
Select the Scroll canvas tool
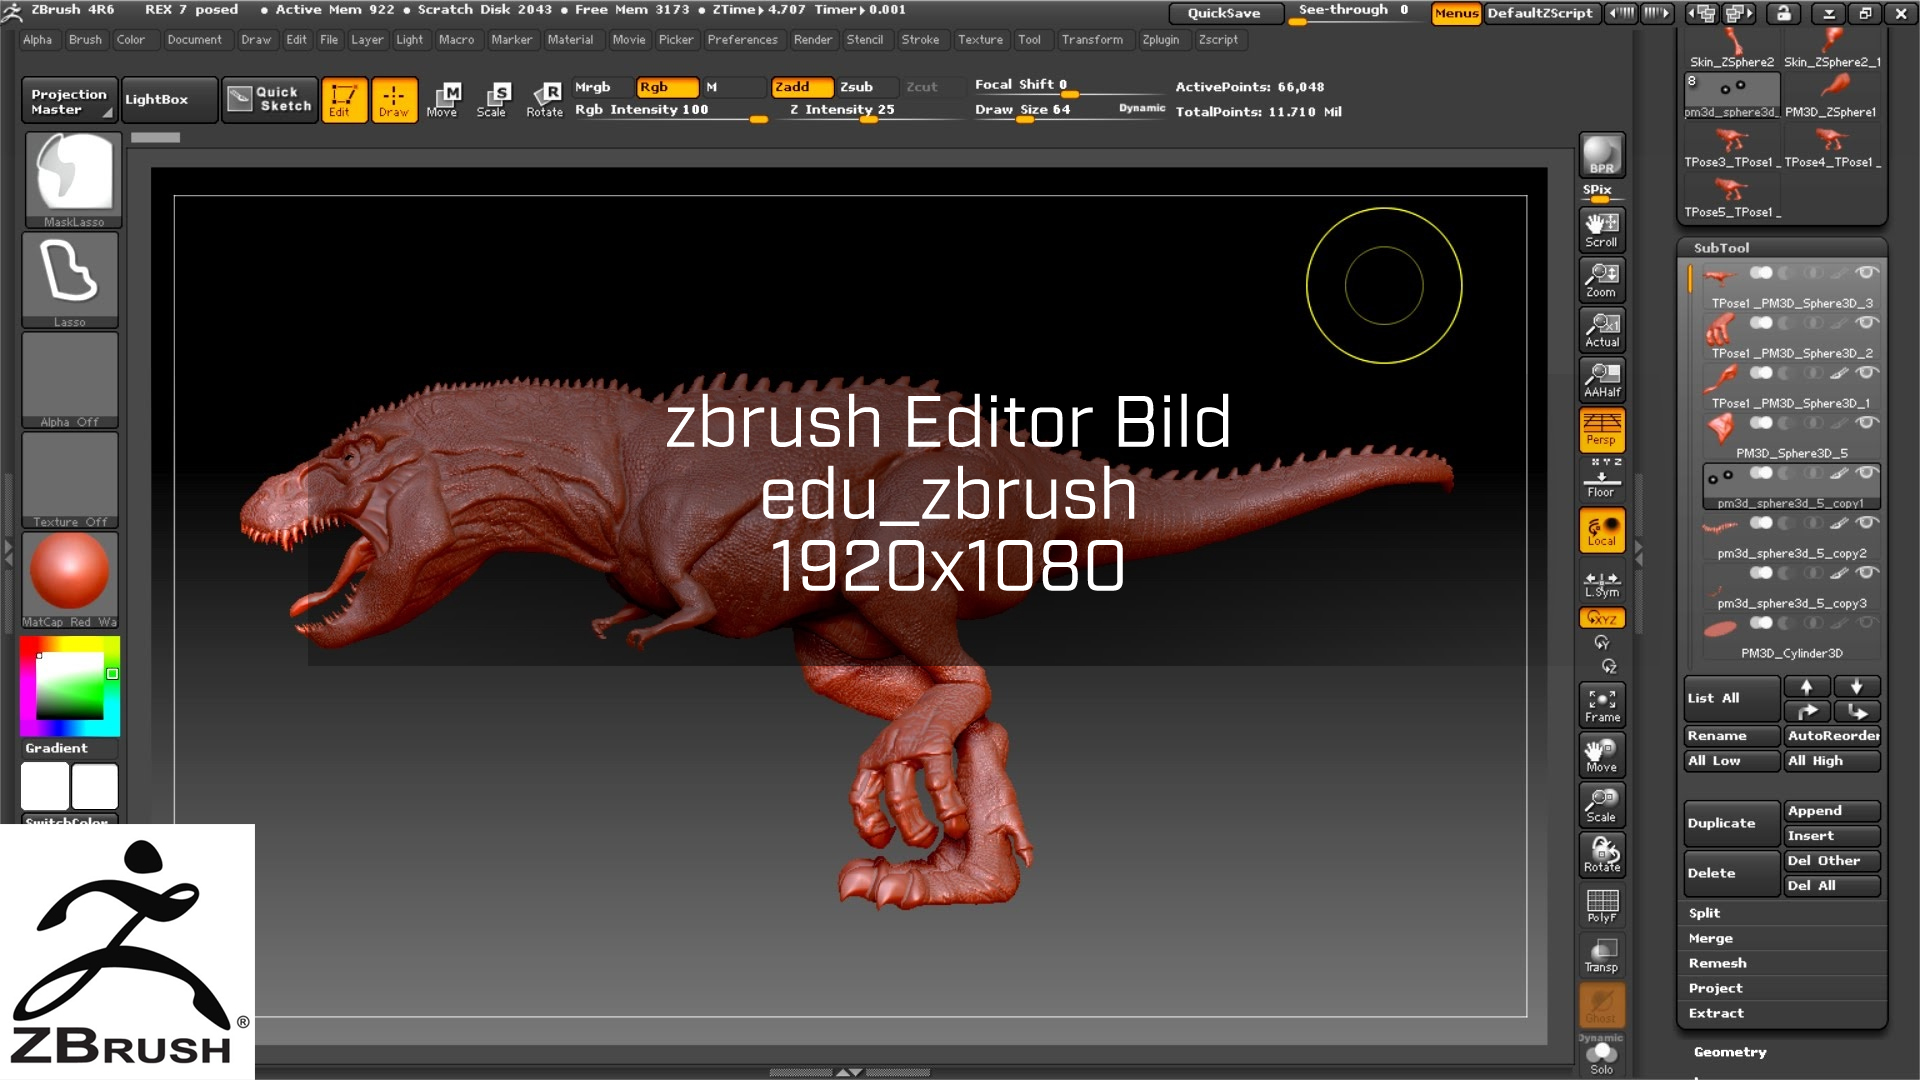coord(1601,229)
